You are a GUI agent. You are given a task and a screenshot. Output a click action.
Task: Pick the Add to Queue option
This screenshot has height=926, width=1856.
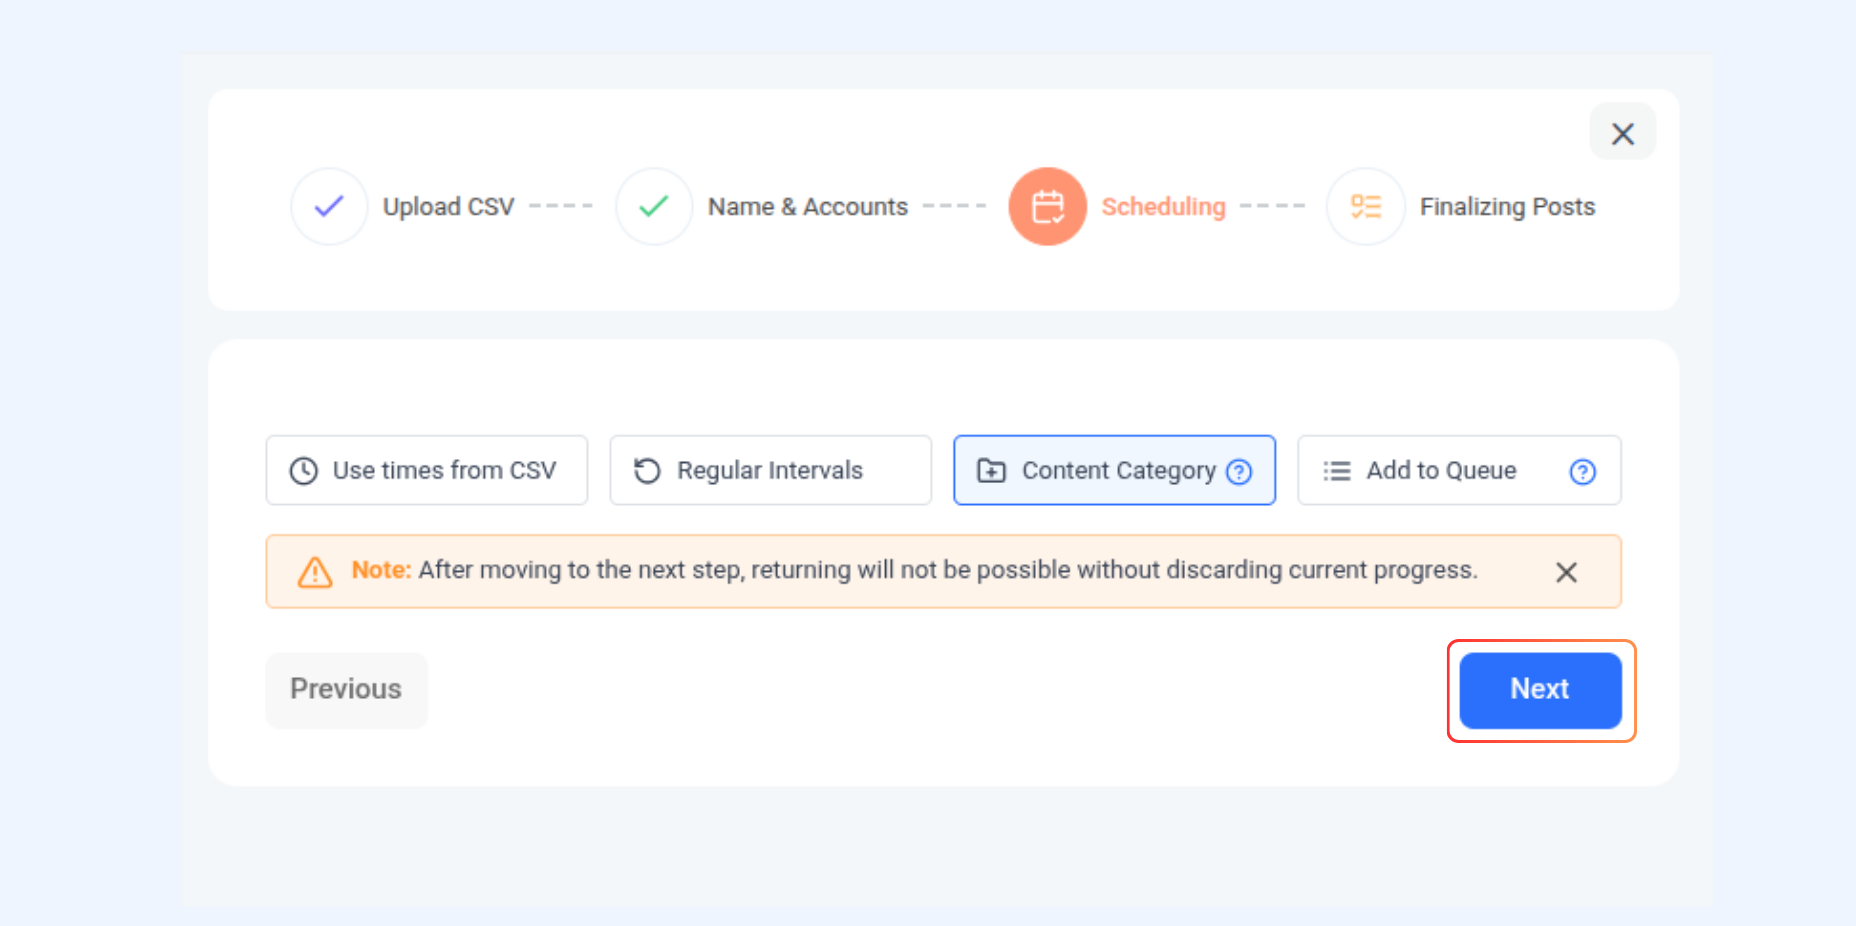[x=1459, y=470]
